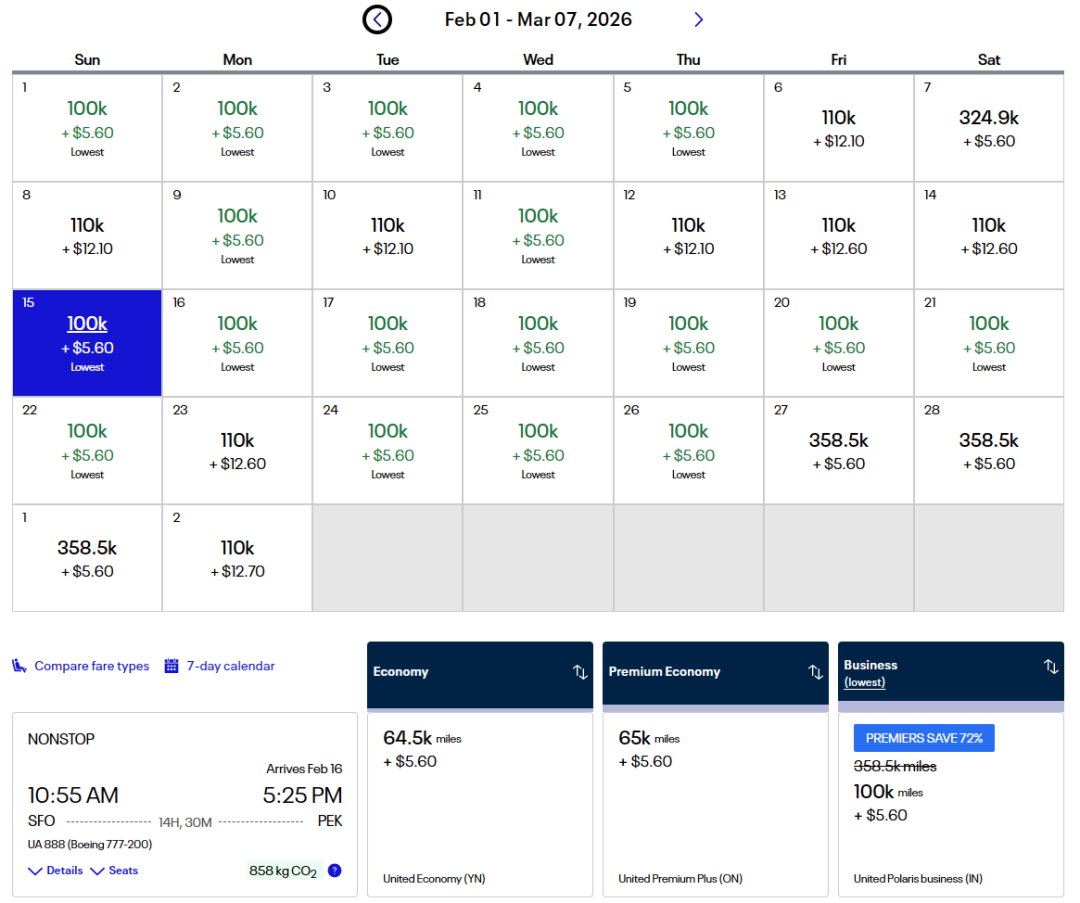This screenshot has height=903, width=1080.
Task: Open Compare fare types link
Action: pyautogui.click(x=91, y=666)
